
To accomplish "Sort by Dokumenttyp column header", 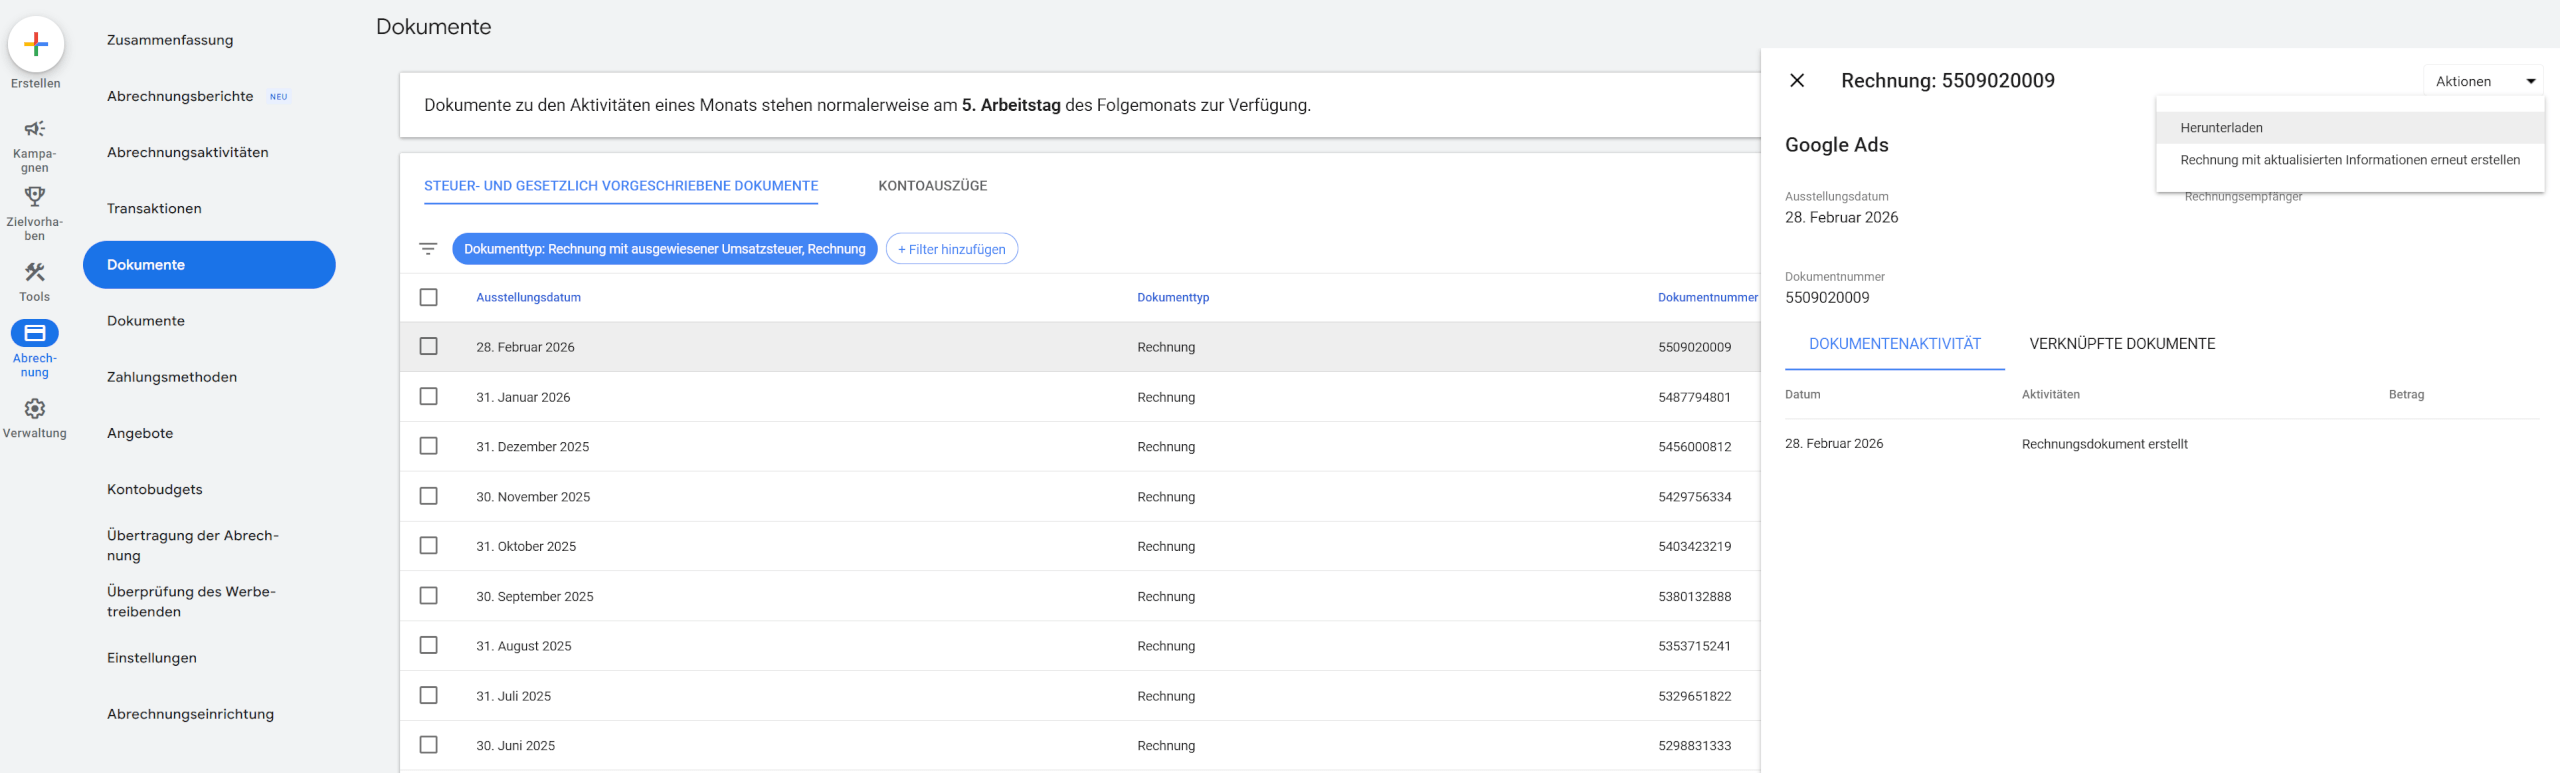I will [1173, 297].
